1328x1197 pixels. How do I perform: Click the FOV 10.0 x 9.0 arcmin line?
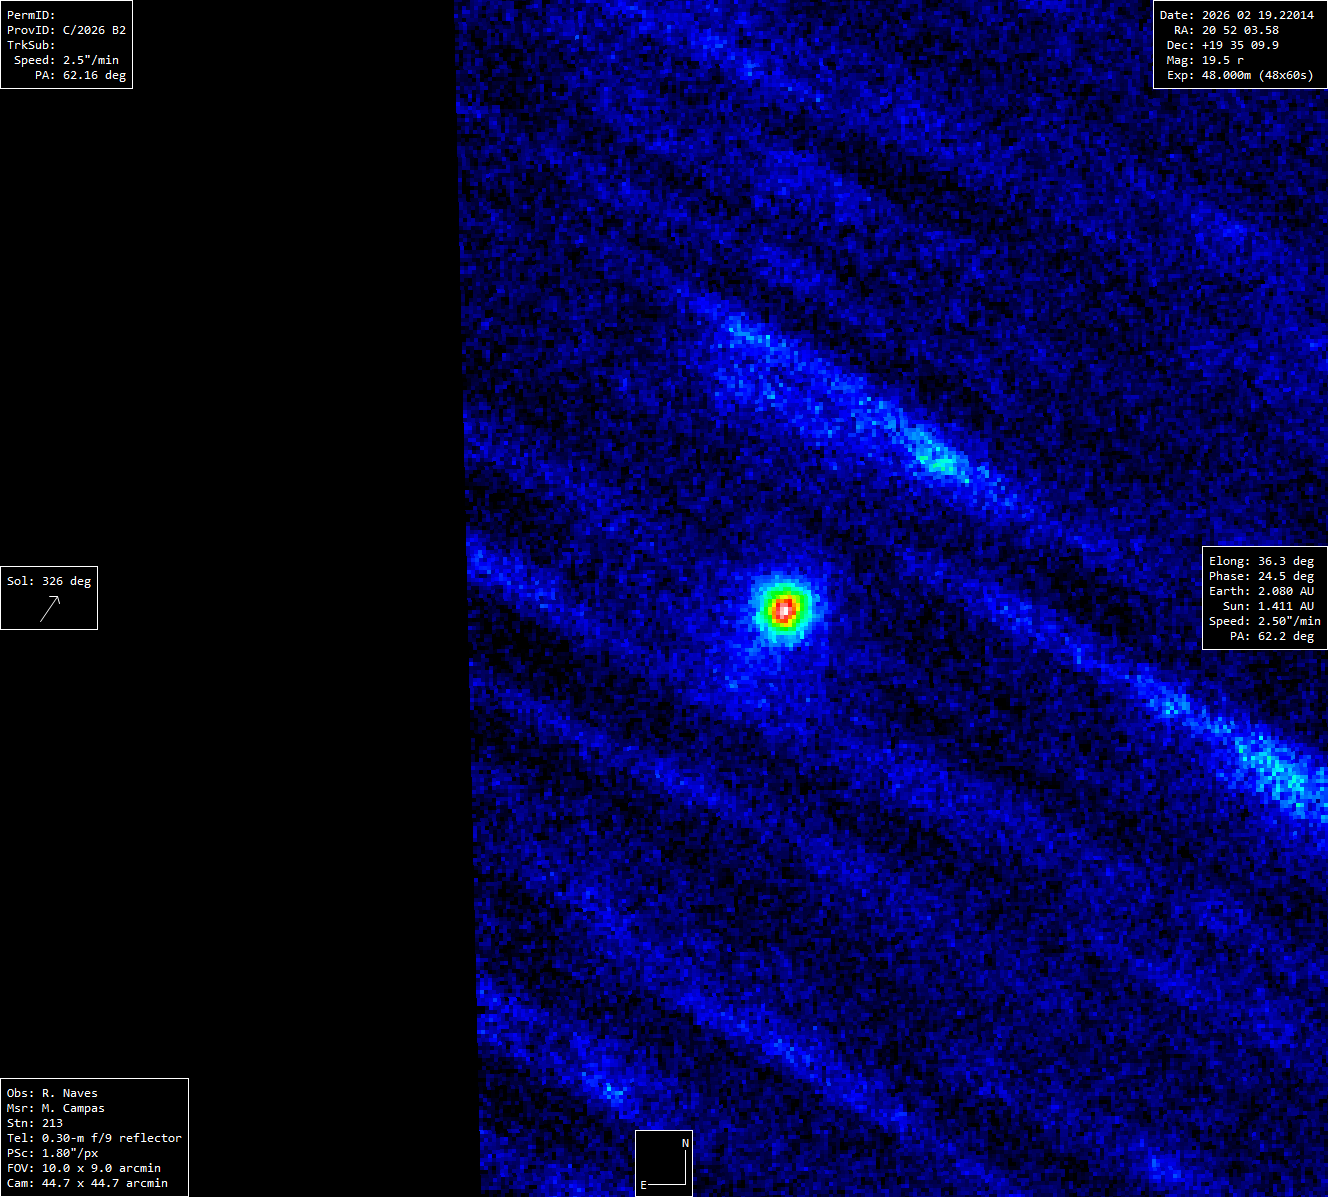[84, 1168]
